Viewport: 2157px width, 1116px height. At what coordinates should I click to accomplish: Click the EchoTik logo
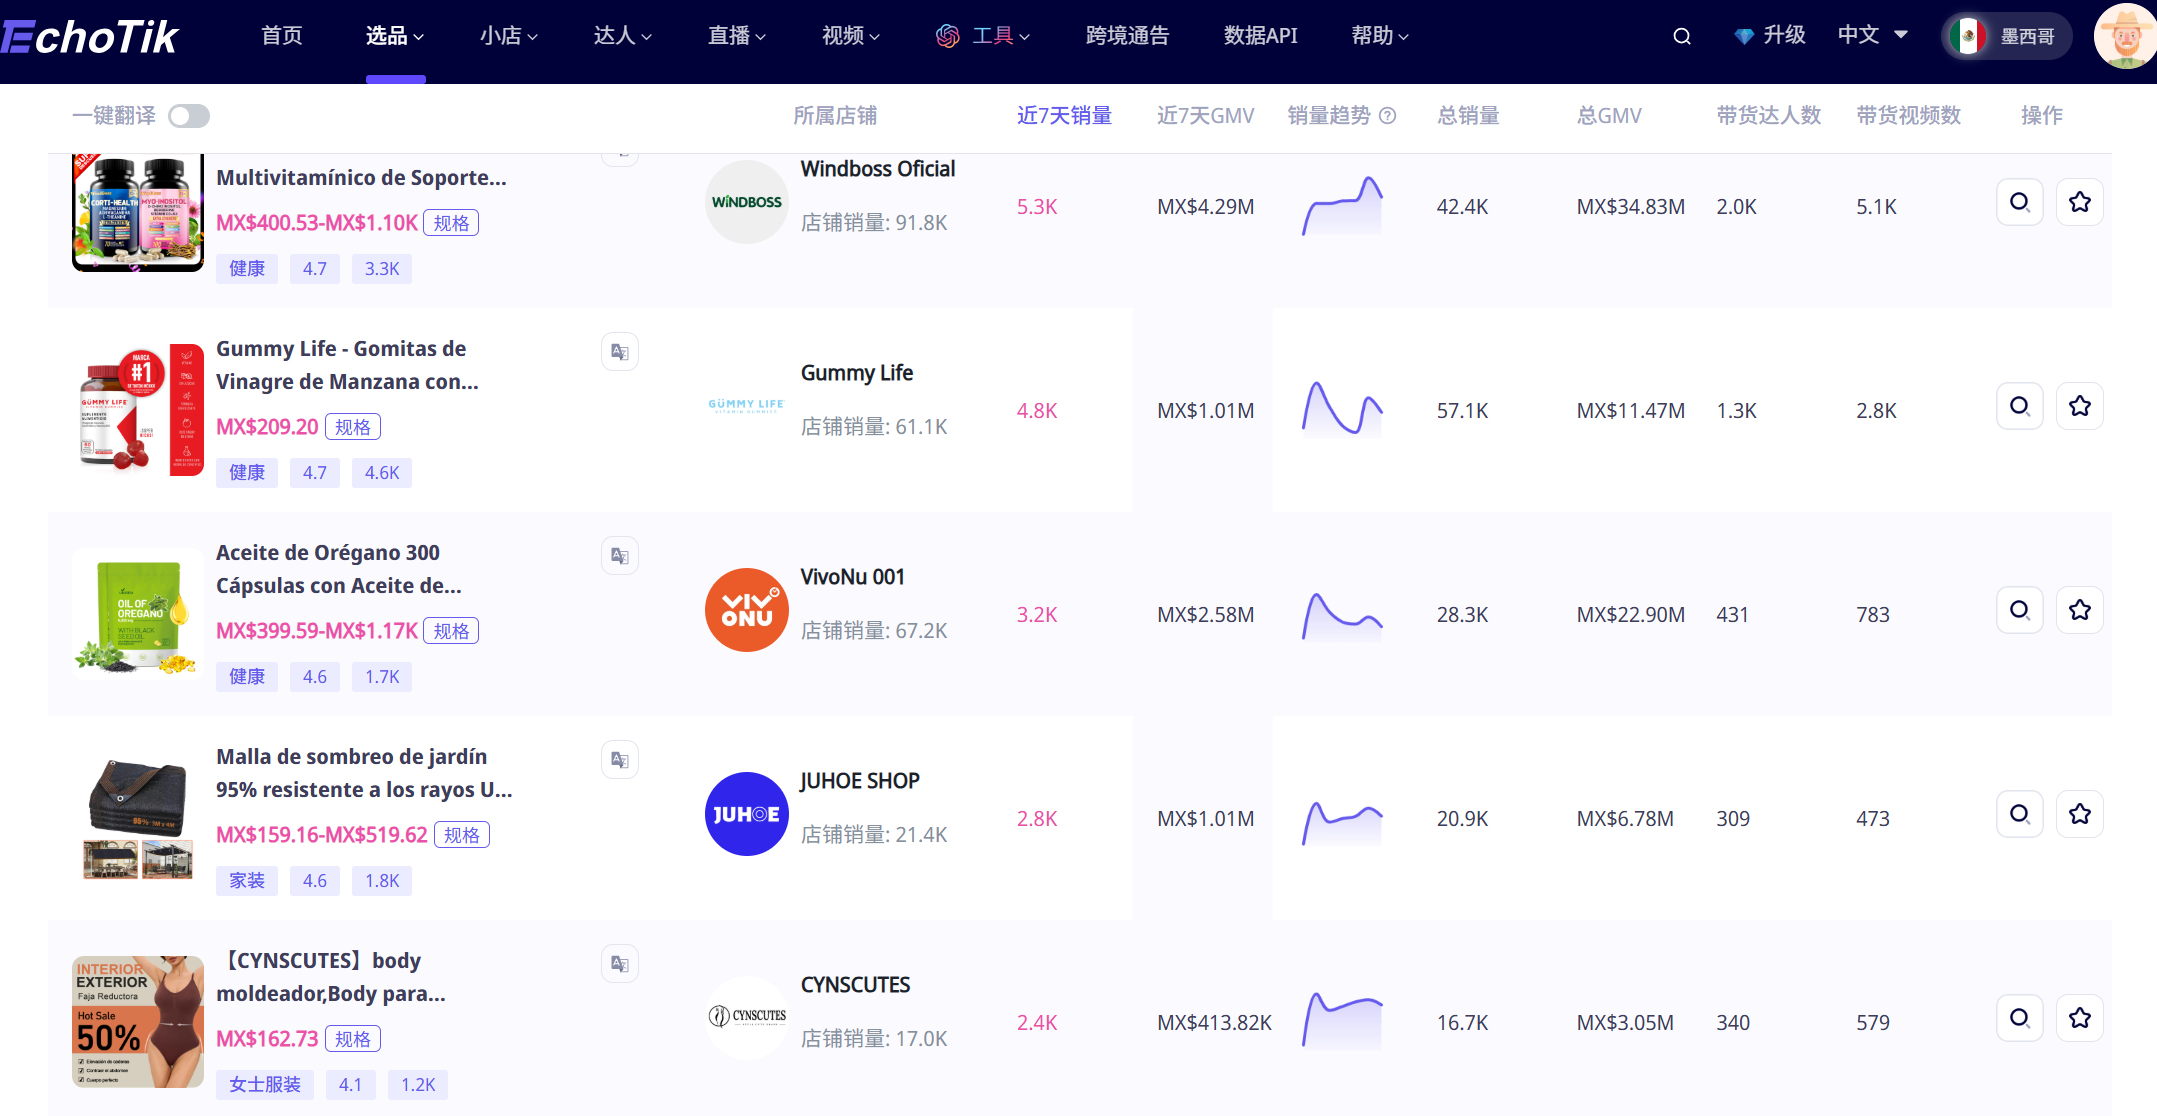[x=90, y=35]
